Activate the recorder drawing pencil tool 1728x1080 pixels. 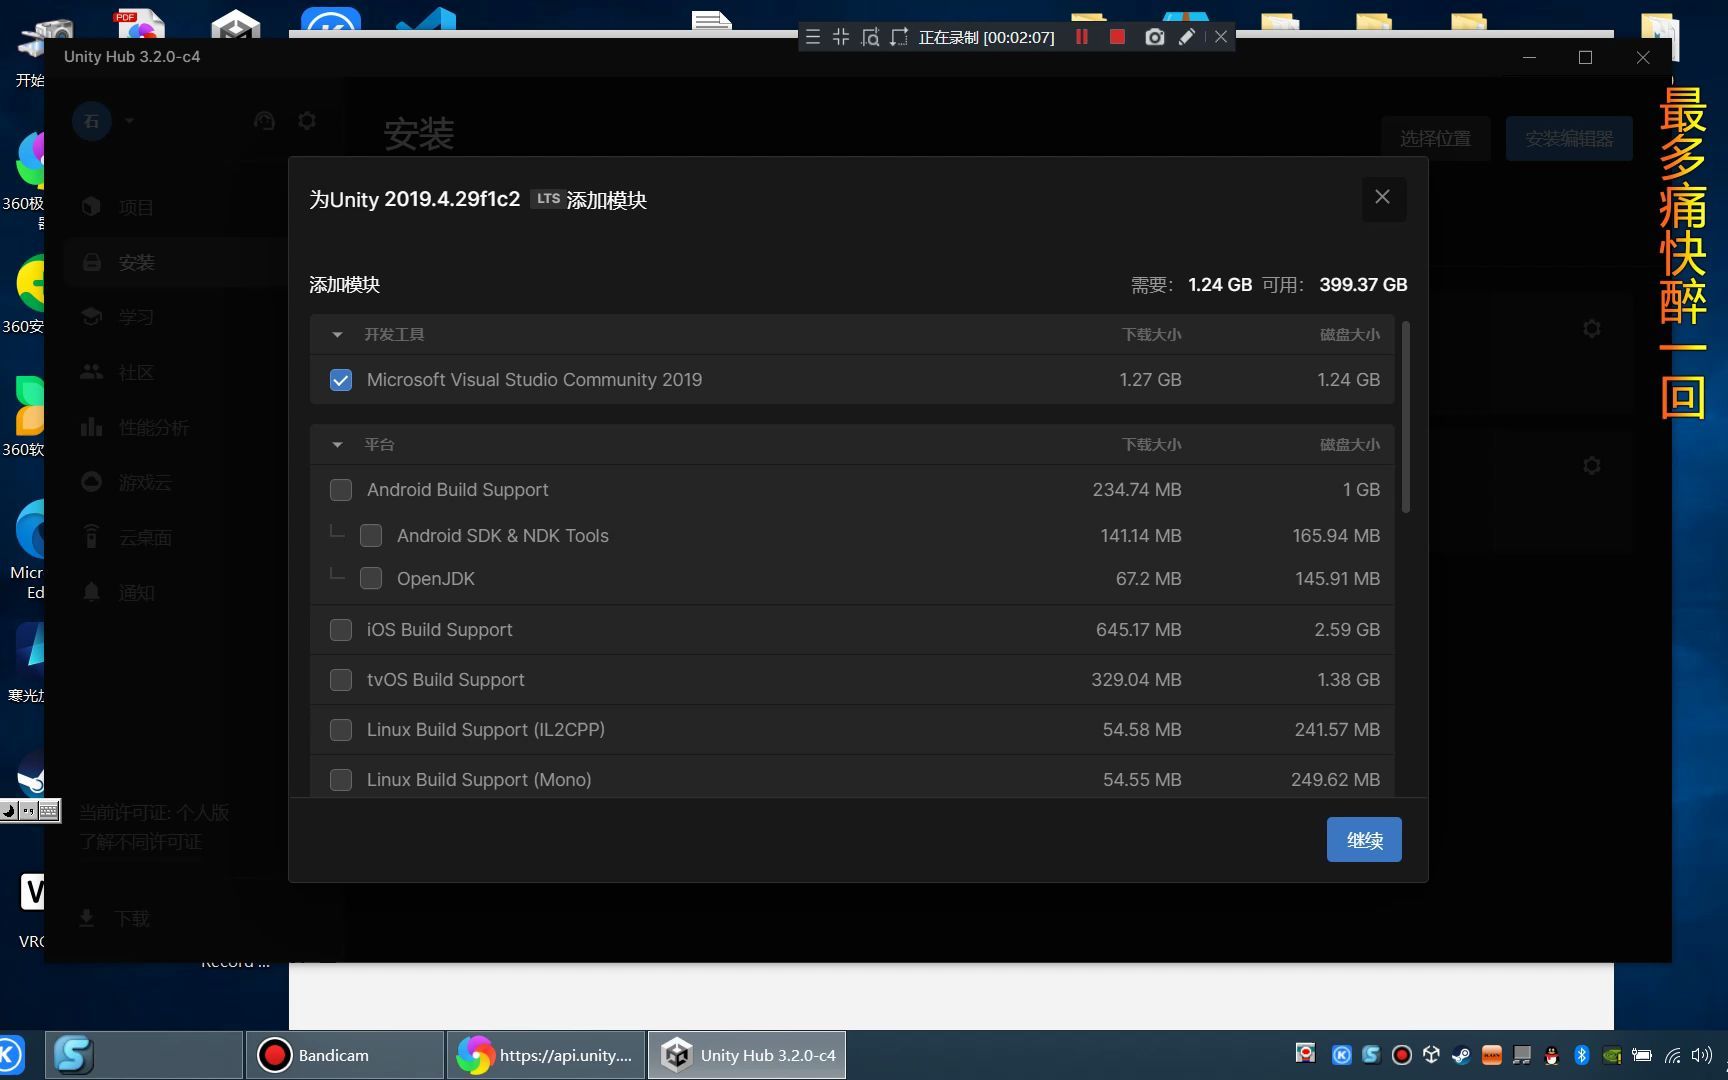[x=1187, y=37]
